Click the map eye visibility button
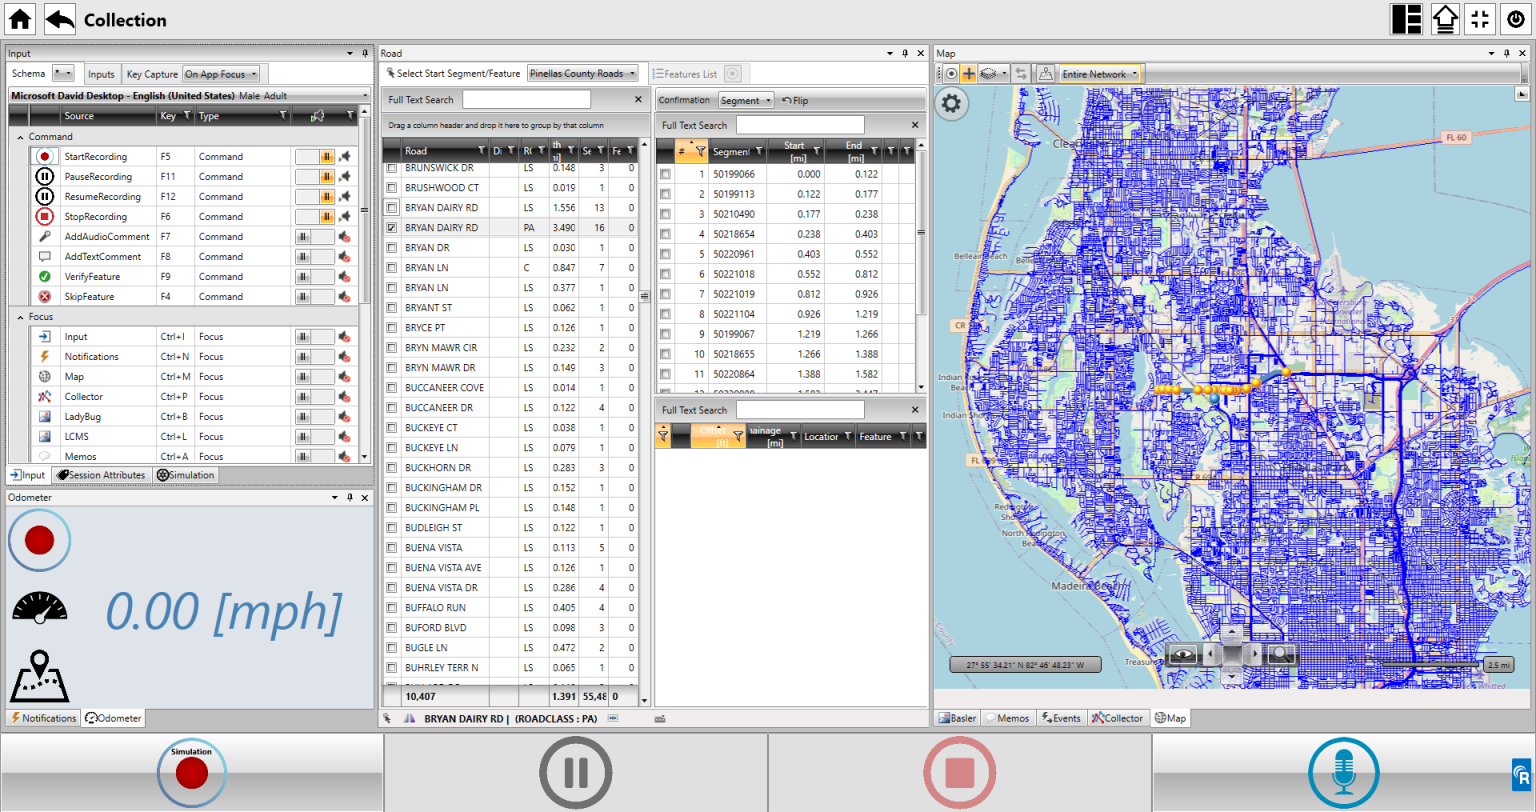Screen dimensions: 1536x812 point(1183,655)
